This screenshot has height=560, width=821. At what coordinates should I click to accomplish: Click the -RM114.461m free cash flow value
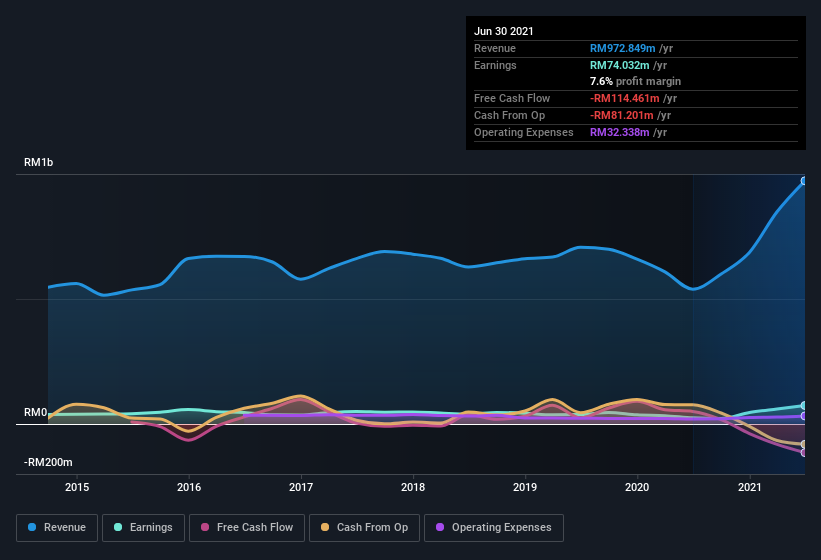coord(625,98)
